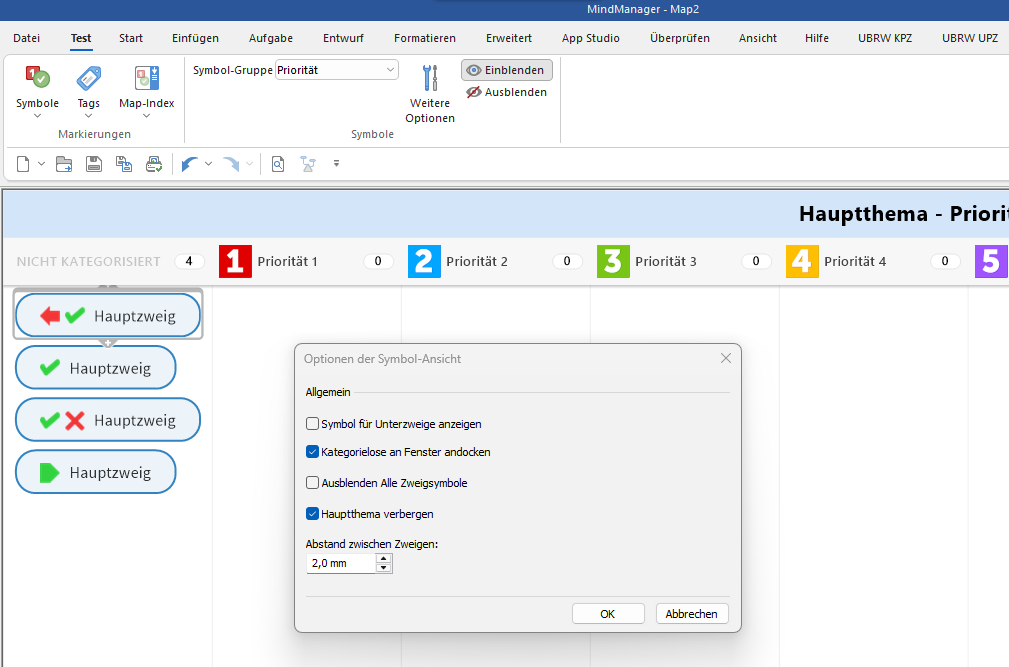Viewport: 1009px width, 667px height.
Task: Enable Symbol für Unterzweige anzeigen checkbox
Action: [x=313, y=424]
